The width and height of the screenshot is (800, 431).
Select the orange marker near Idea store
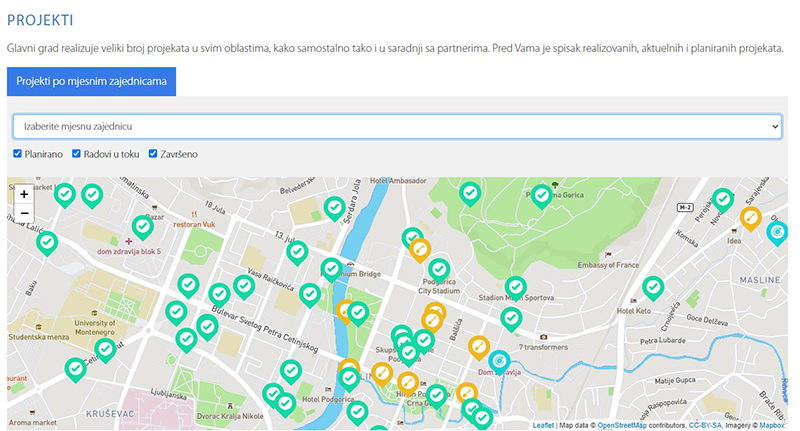click(x=750, y=217)
